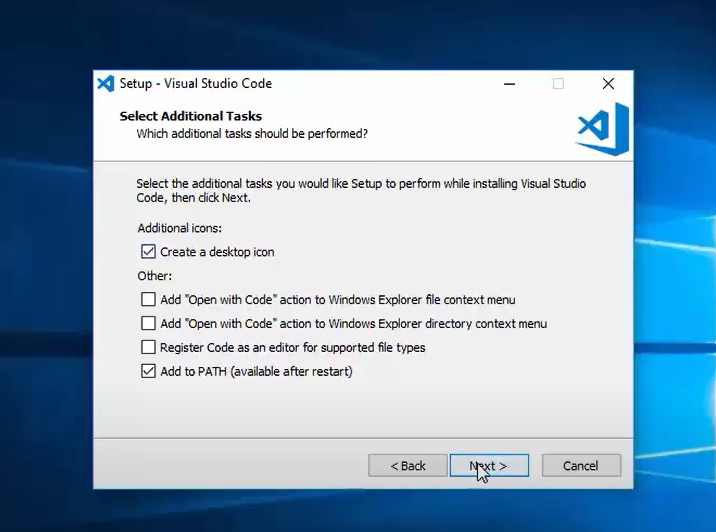Click the 'Additional icons:' label
This screenshot has height=532, width=716.
click(179, 228)
